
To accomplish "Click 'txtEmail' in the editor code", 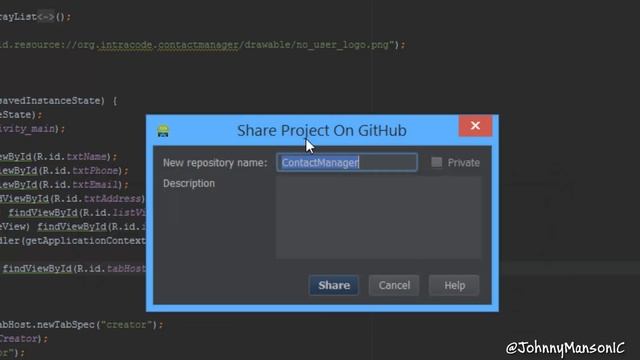I will tap(95, 184).
